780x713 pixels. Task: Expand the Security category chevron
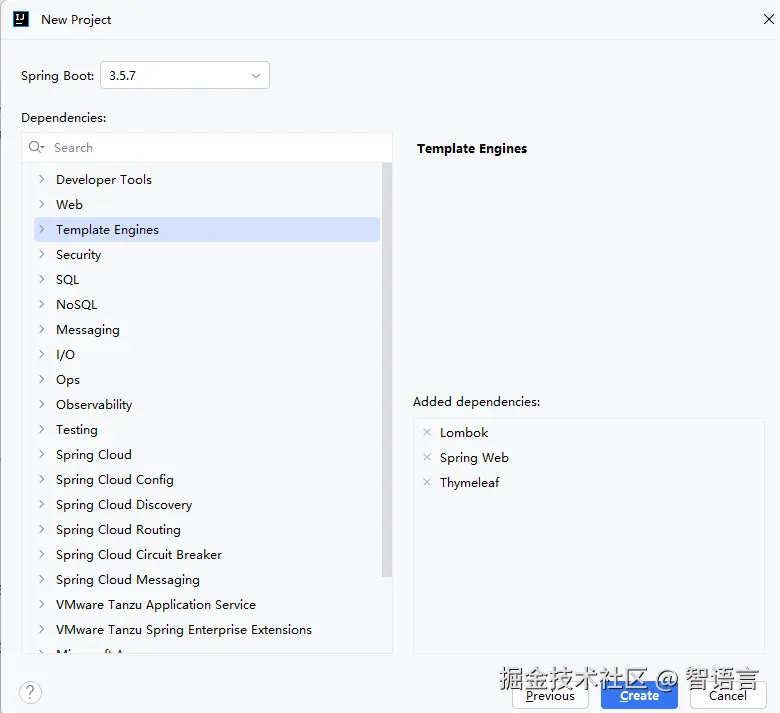point(42,254)
